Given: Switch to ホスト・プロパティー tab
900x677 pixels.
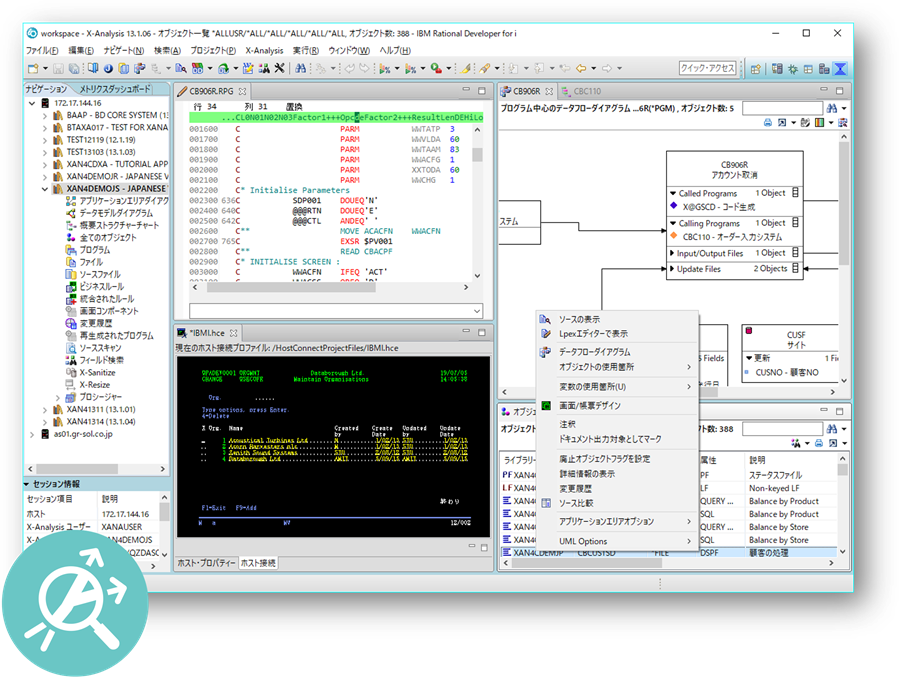Looking at the screenshot, I should click(206, 563).
